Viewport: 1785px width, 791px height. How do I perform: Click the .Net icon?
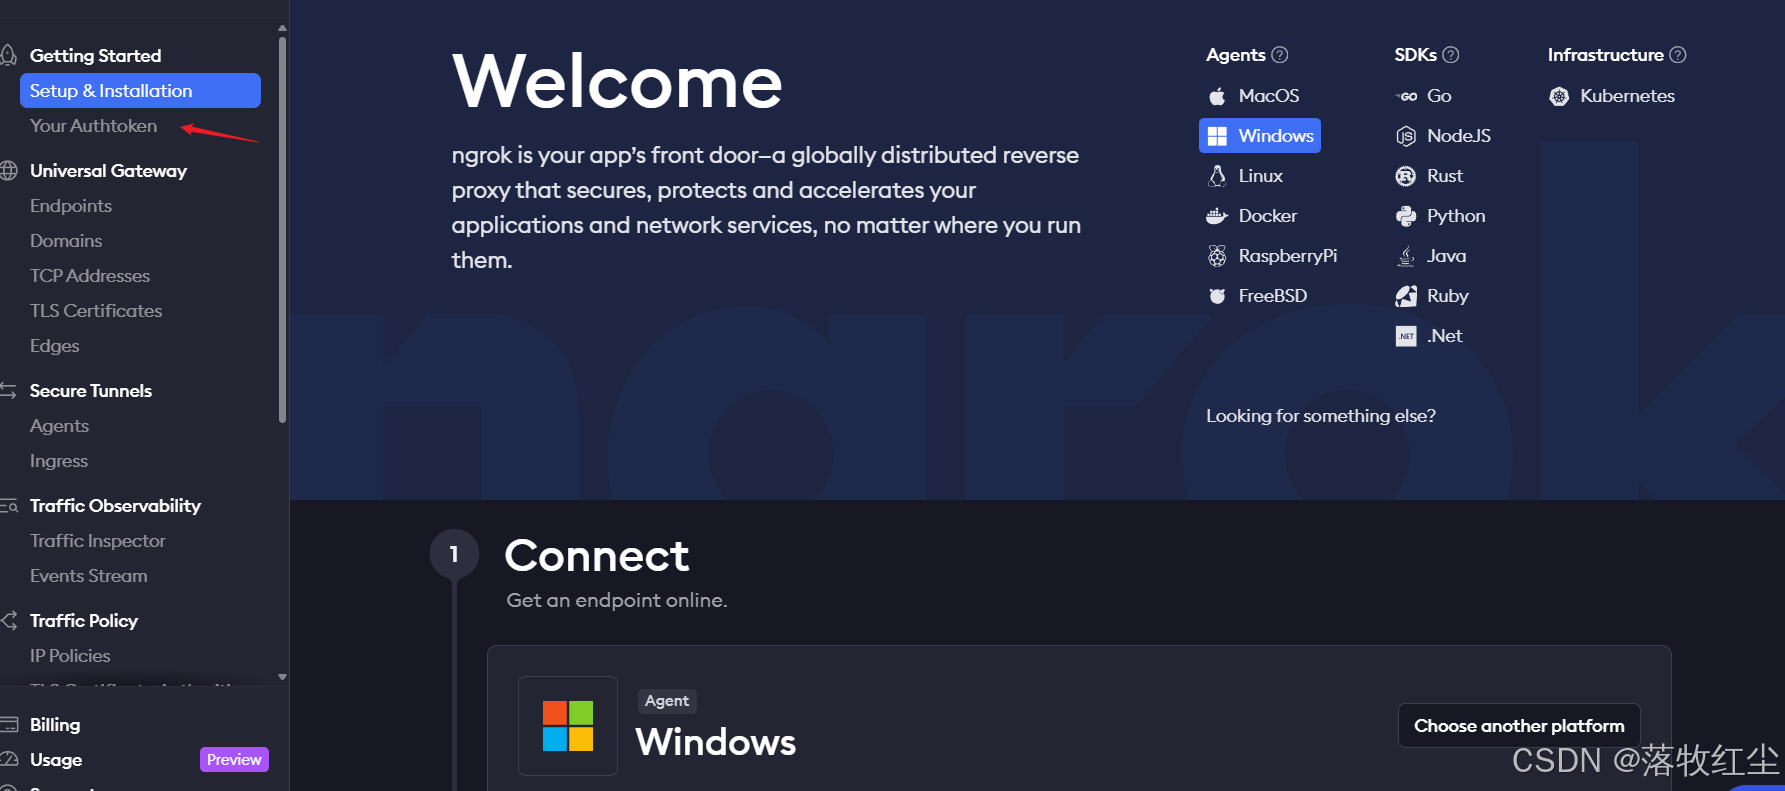point(1406,336)
